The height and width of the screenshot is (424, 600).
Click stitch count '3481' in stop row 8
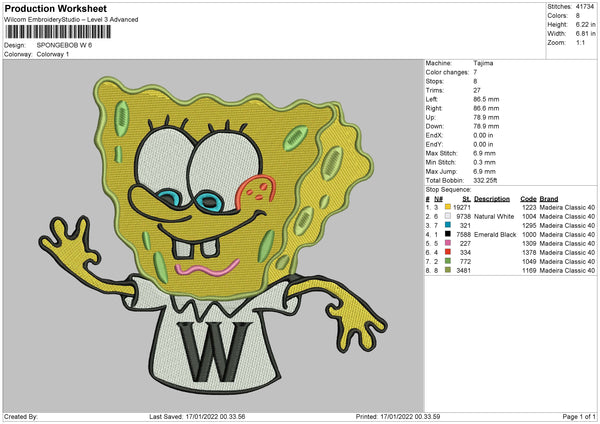[x=463, y=271]
